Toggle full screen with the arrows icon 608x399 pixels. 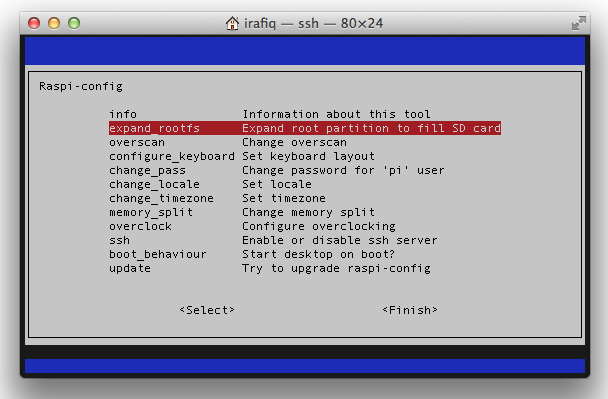(579, 23)
